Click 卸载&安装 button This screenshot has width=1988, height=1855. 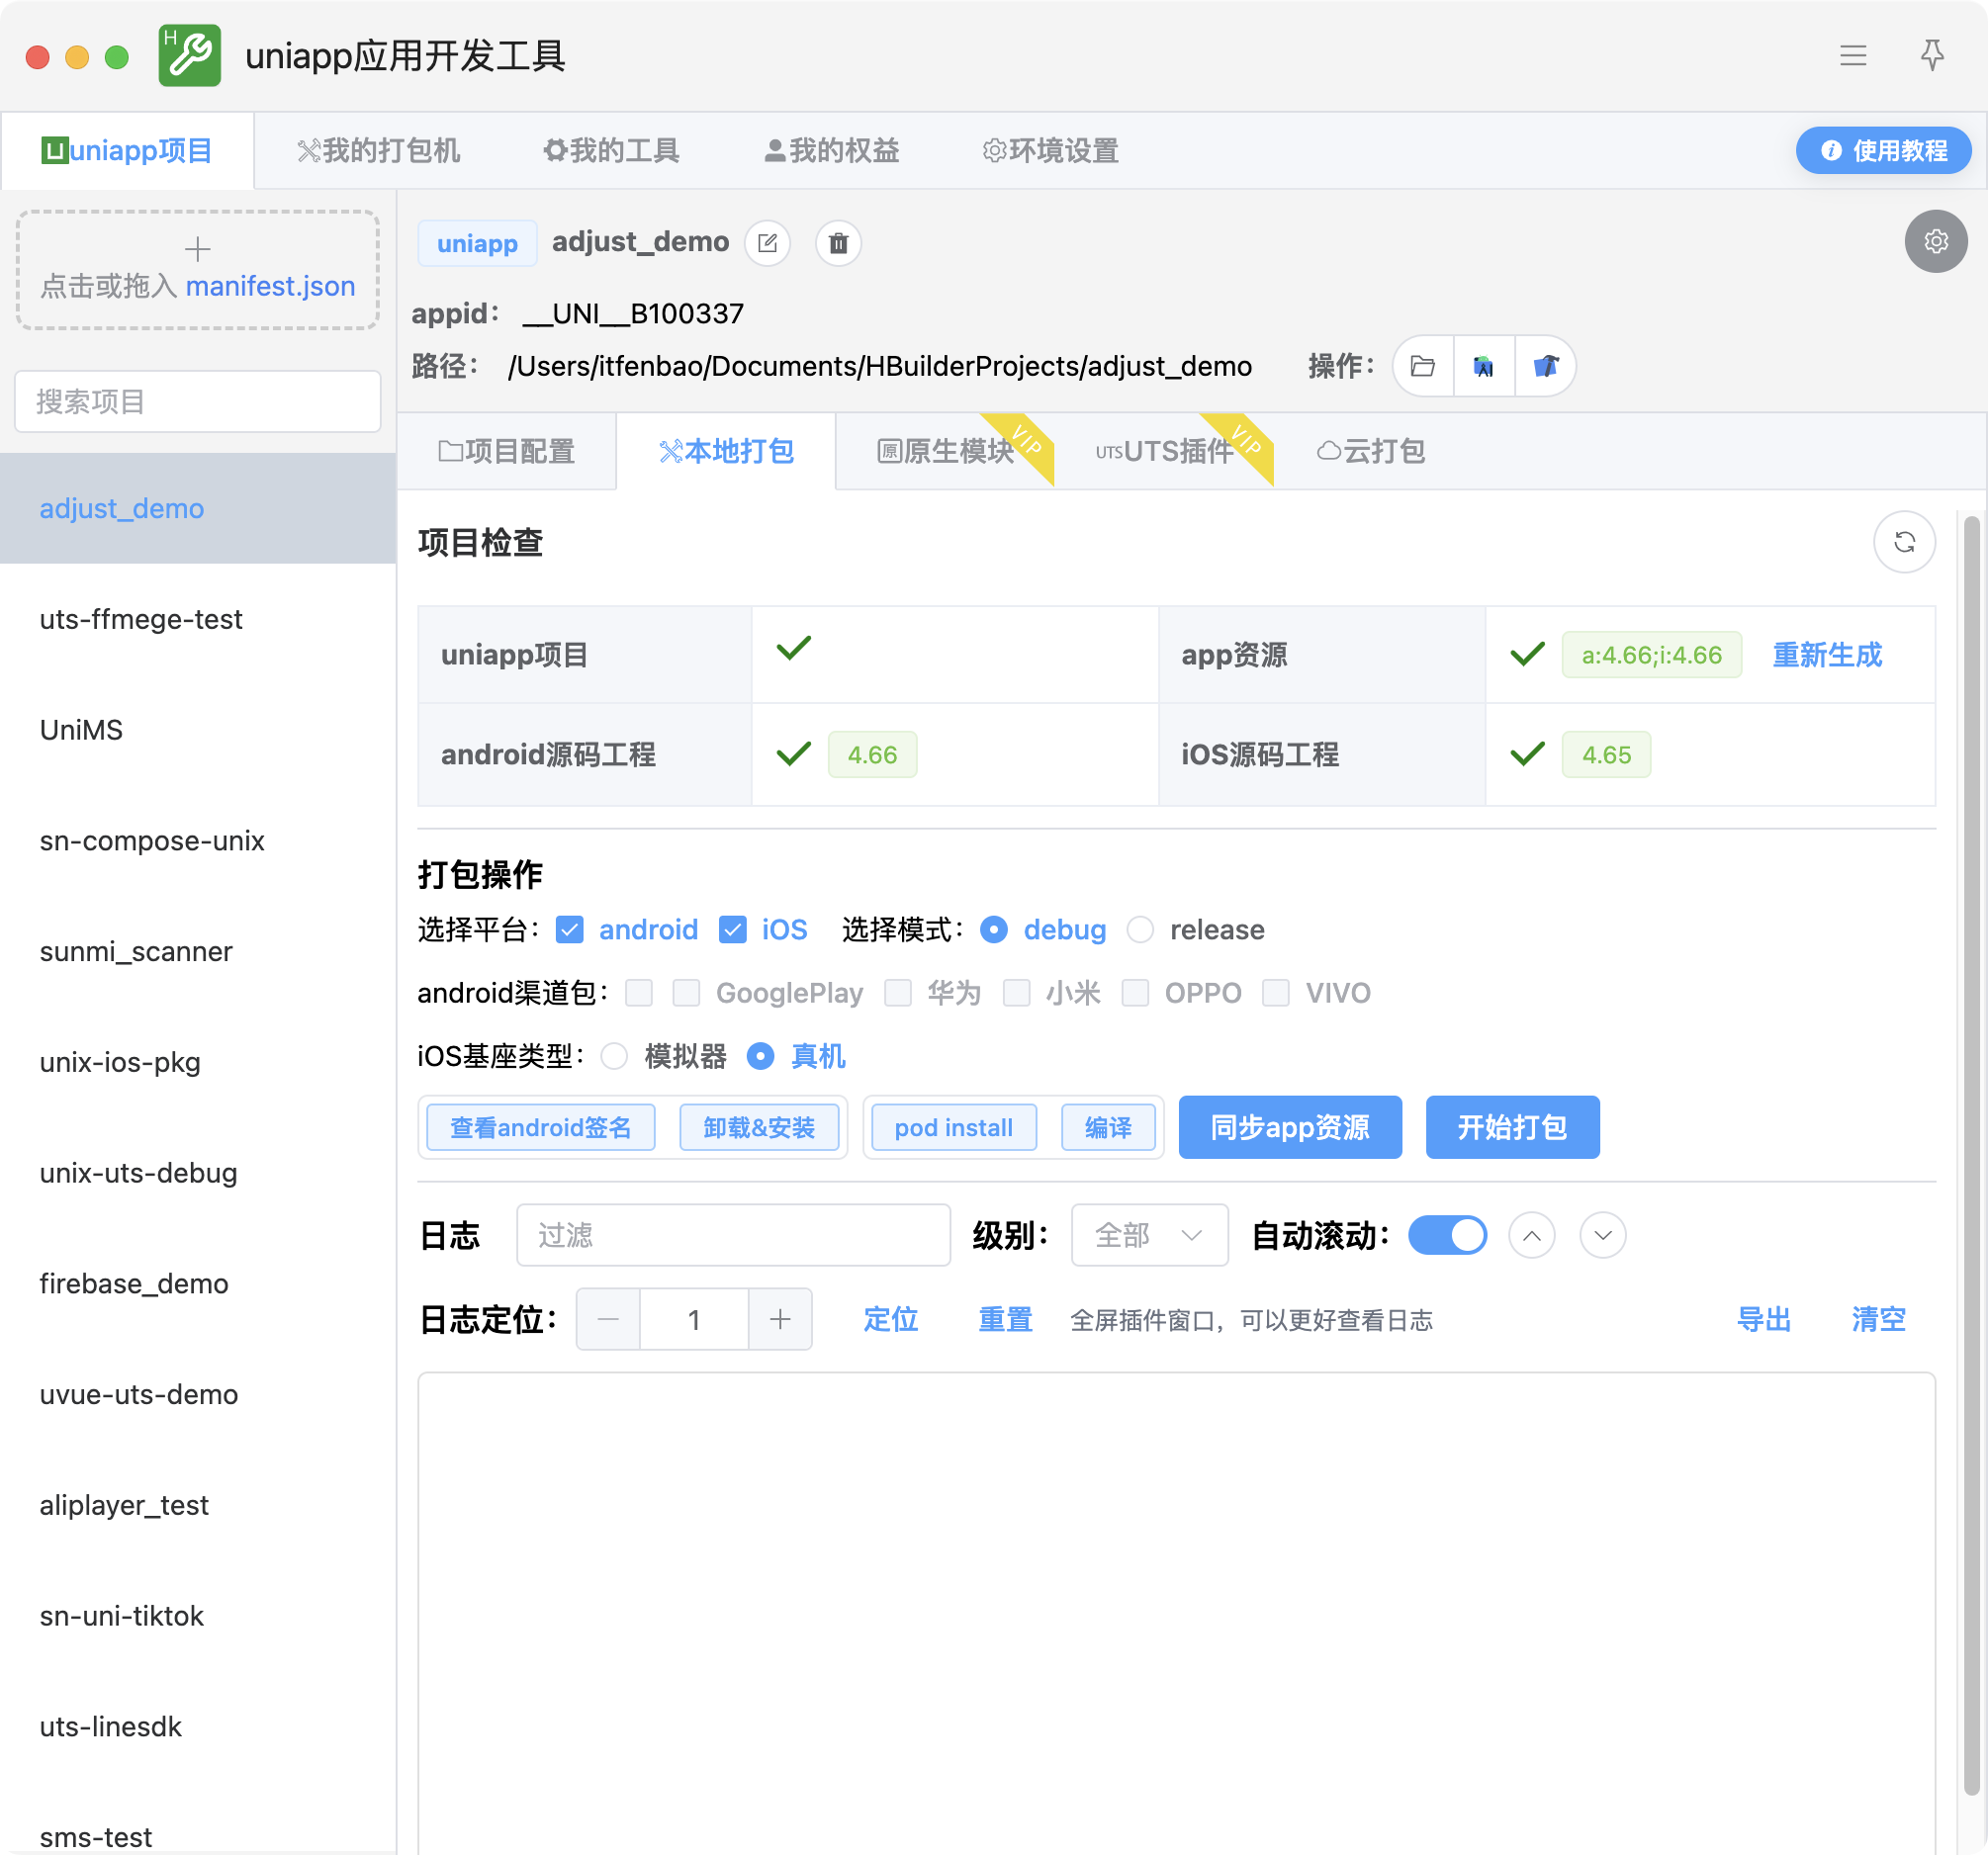(x=759, y=1128)
